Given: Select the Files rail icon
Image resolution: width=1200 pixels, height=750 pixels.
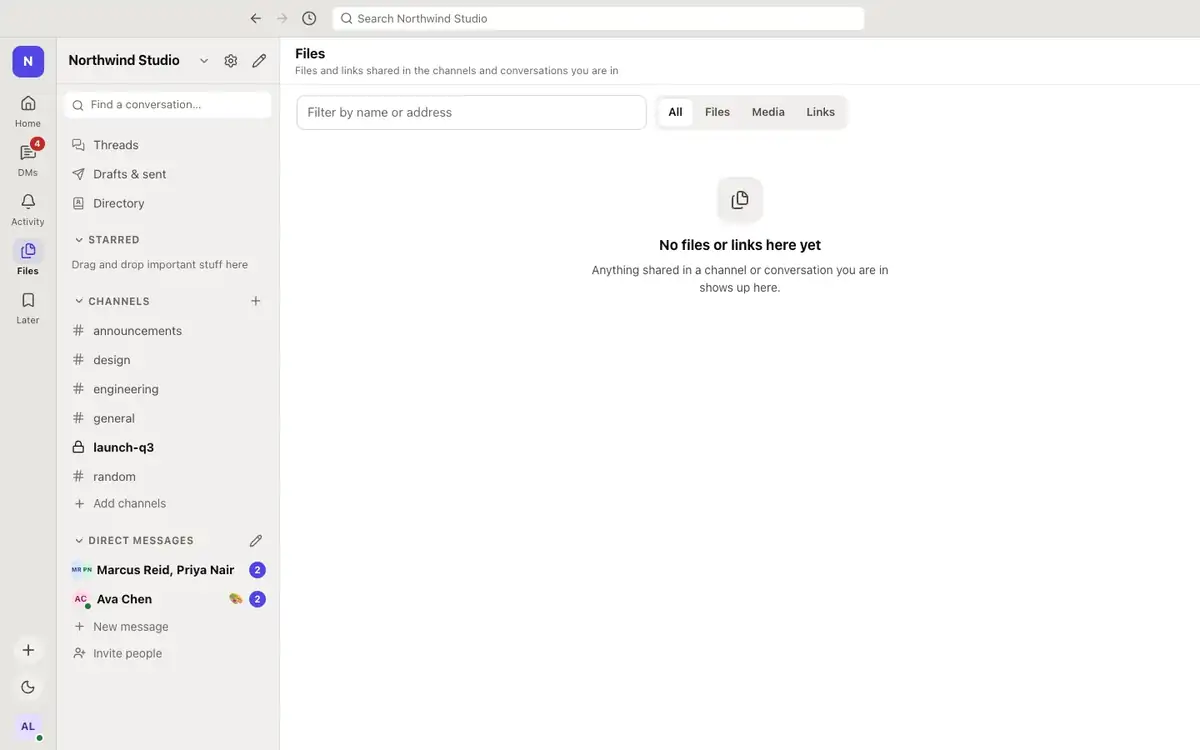Looking at the screenshot, I should 28,258.
